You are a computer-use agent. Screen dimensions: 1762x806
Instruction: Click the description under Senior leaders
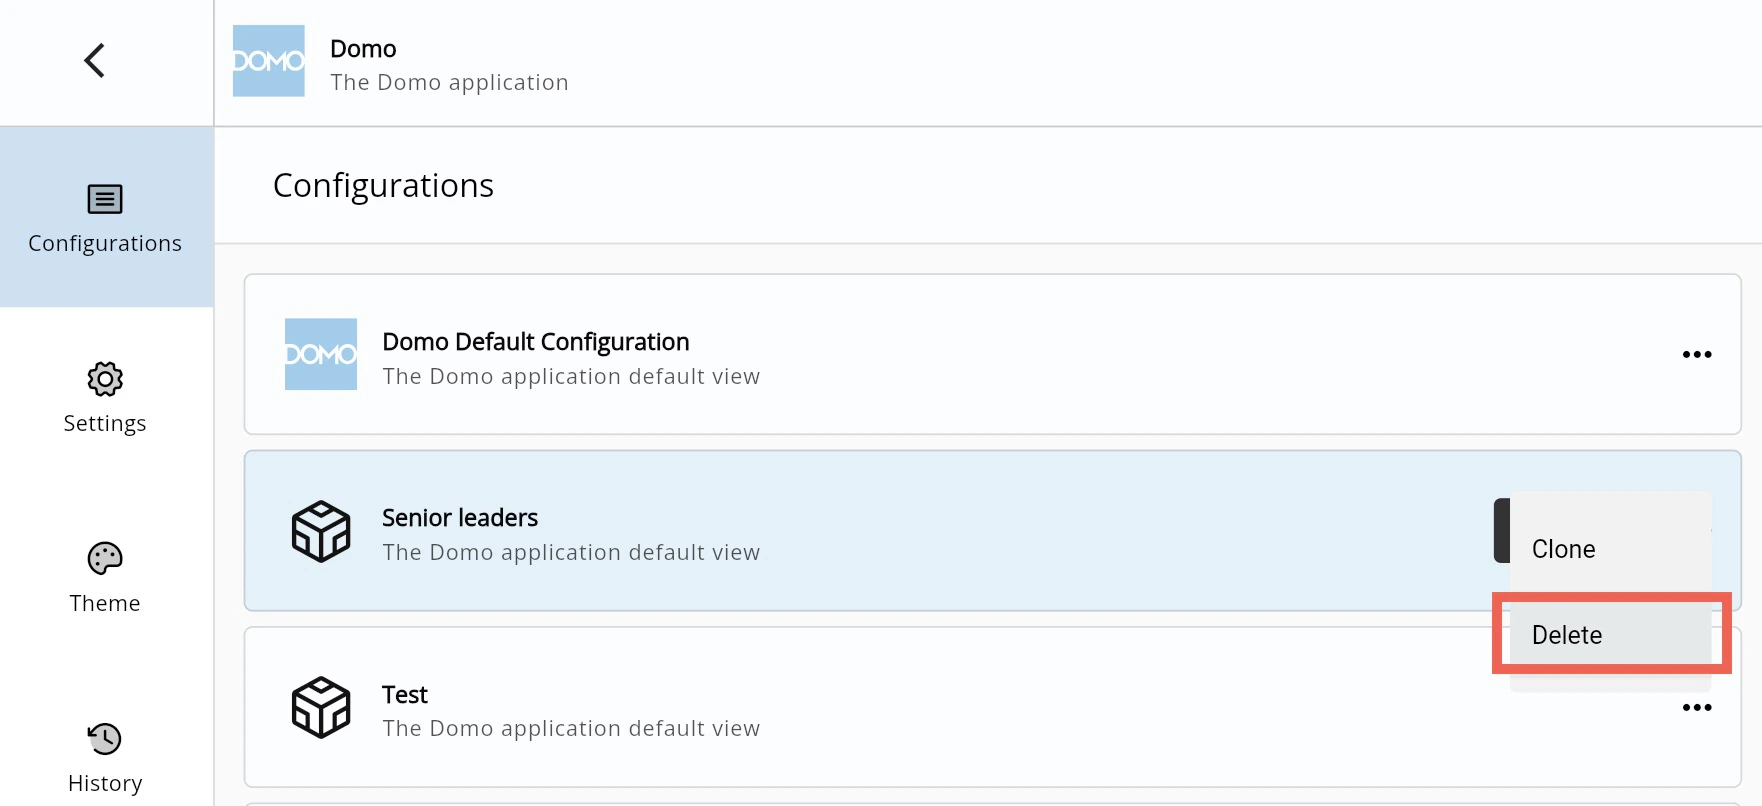(x=571, y=553)
